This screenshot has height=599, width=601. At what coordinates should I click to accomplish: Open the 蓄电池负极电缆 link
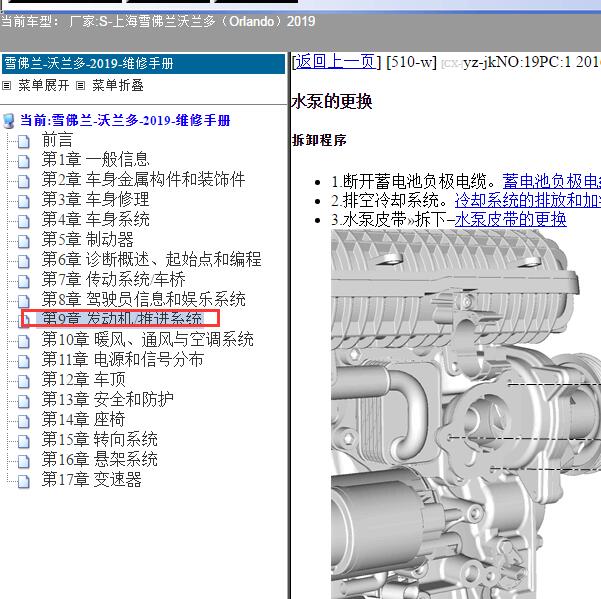pyautogui.click(x=551, y=181)
